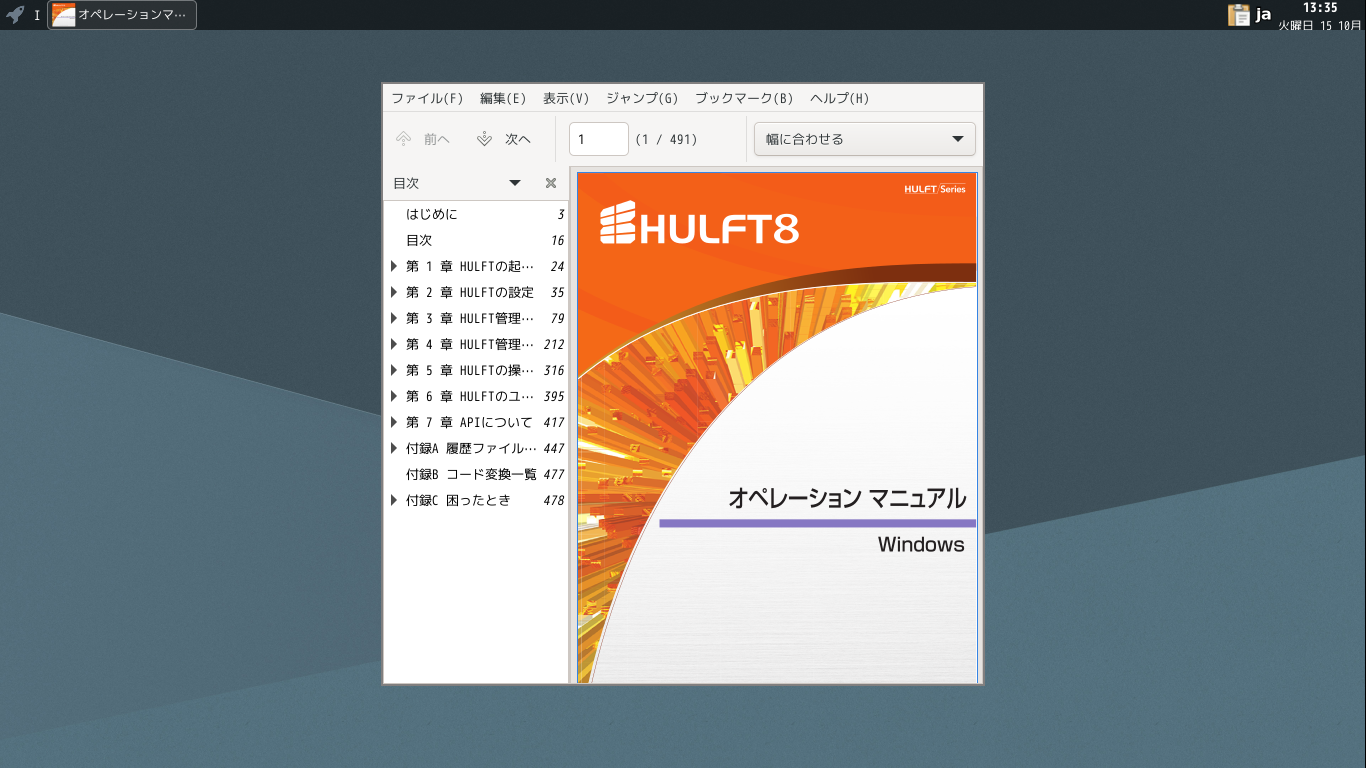Click the (1 / 491) page count text

[x=667, y=139]
